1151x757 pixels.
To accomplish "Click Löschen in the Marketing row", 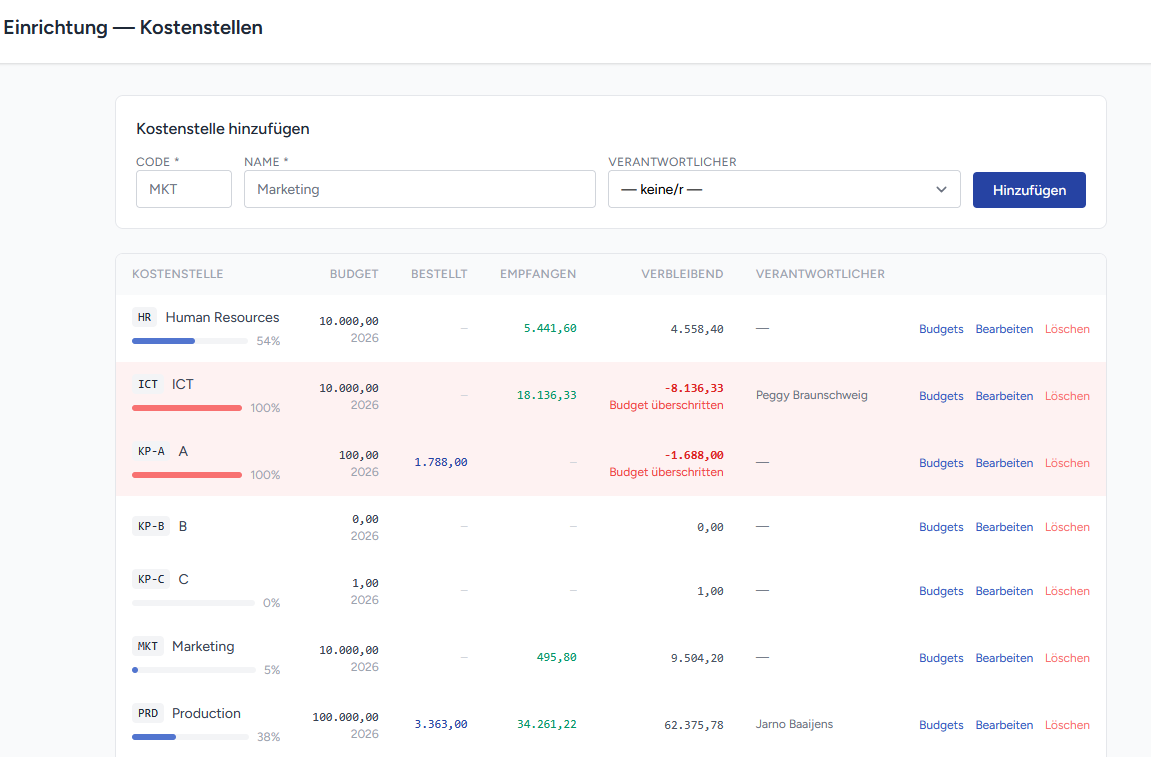I will (x=1067, y=658).
